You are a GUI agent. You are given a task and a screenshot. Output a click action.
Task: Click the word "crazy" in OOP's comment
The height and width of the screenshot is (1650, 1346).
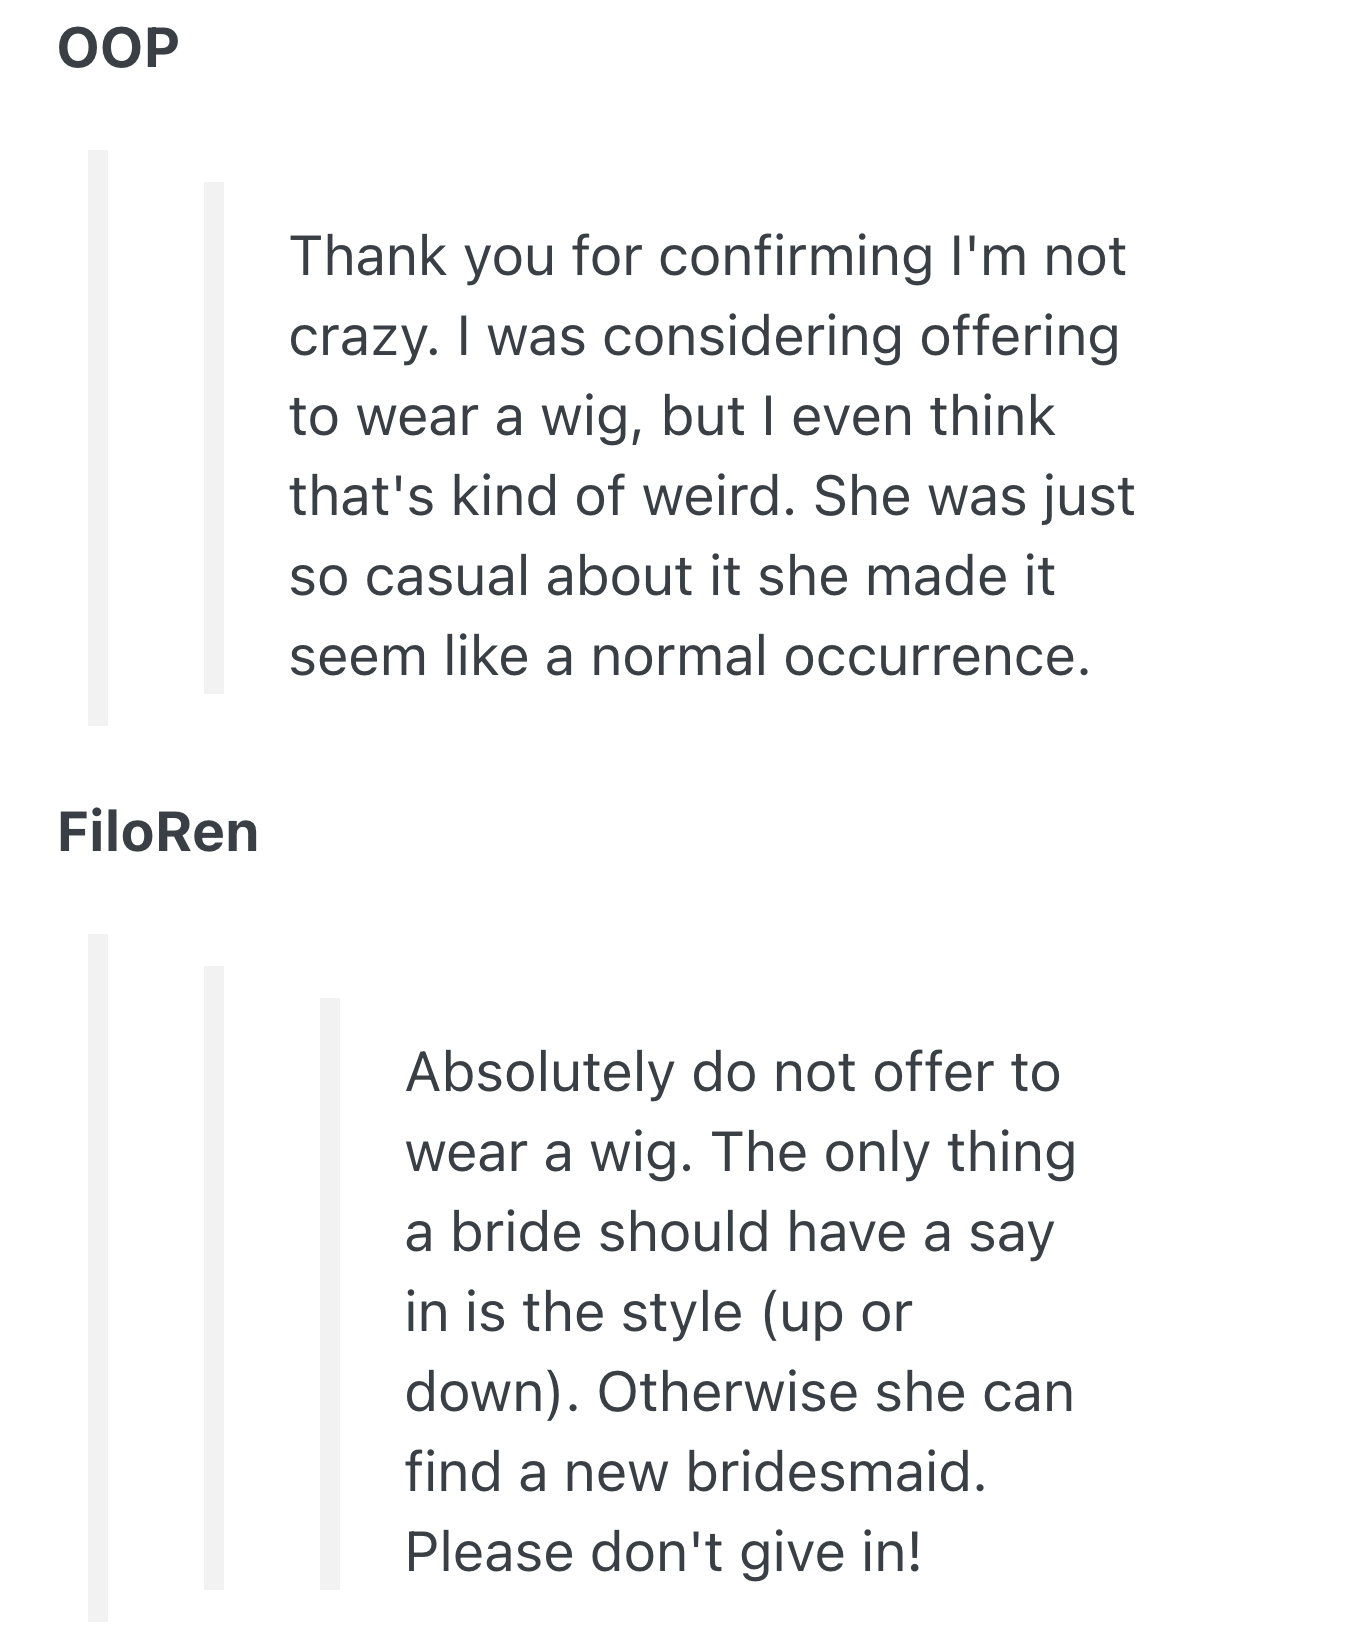[x=356, y=338]
